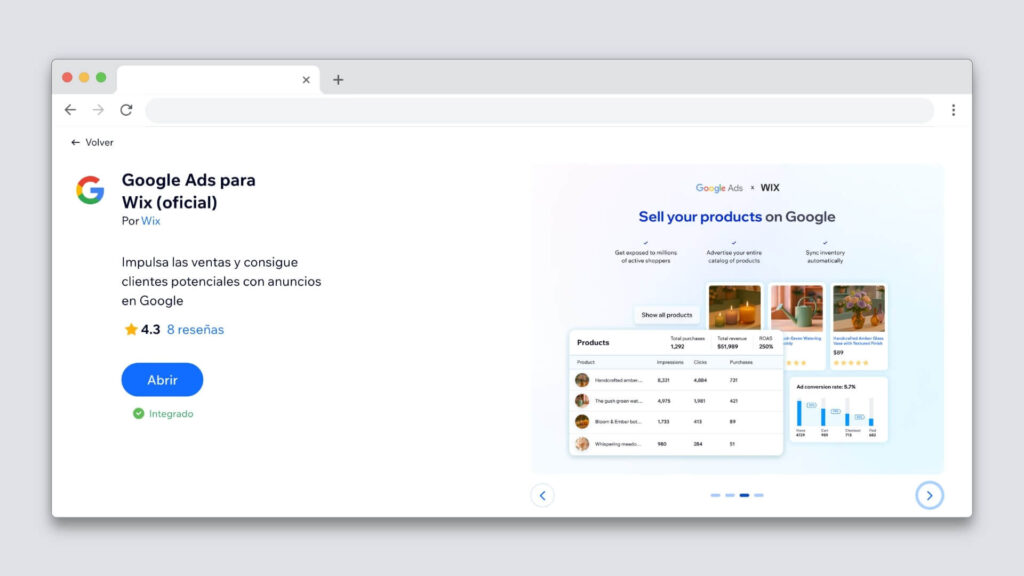The height and width of the screenshot is (576, 1024).
Task: Click the Sell your products on Google heading
Action: pyautogui.click(x=737, y=217)
